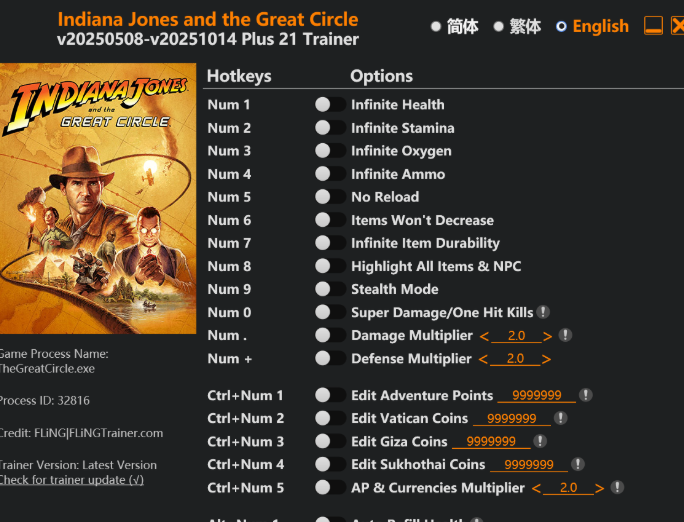The height and width of the screenshot is (522, 684).
Task: Click info icon next to Damage Multiplier
Action: pos(565,335)
